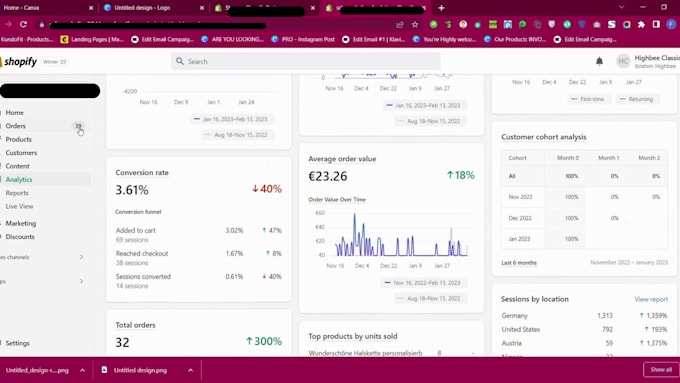Open Content in the sidebar

click(x=17, y=166)
